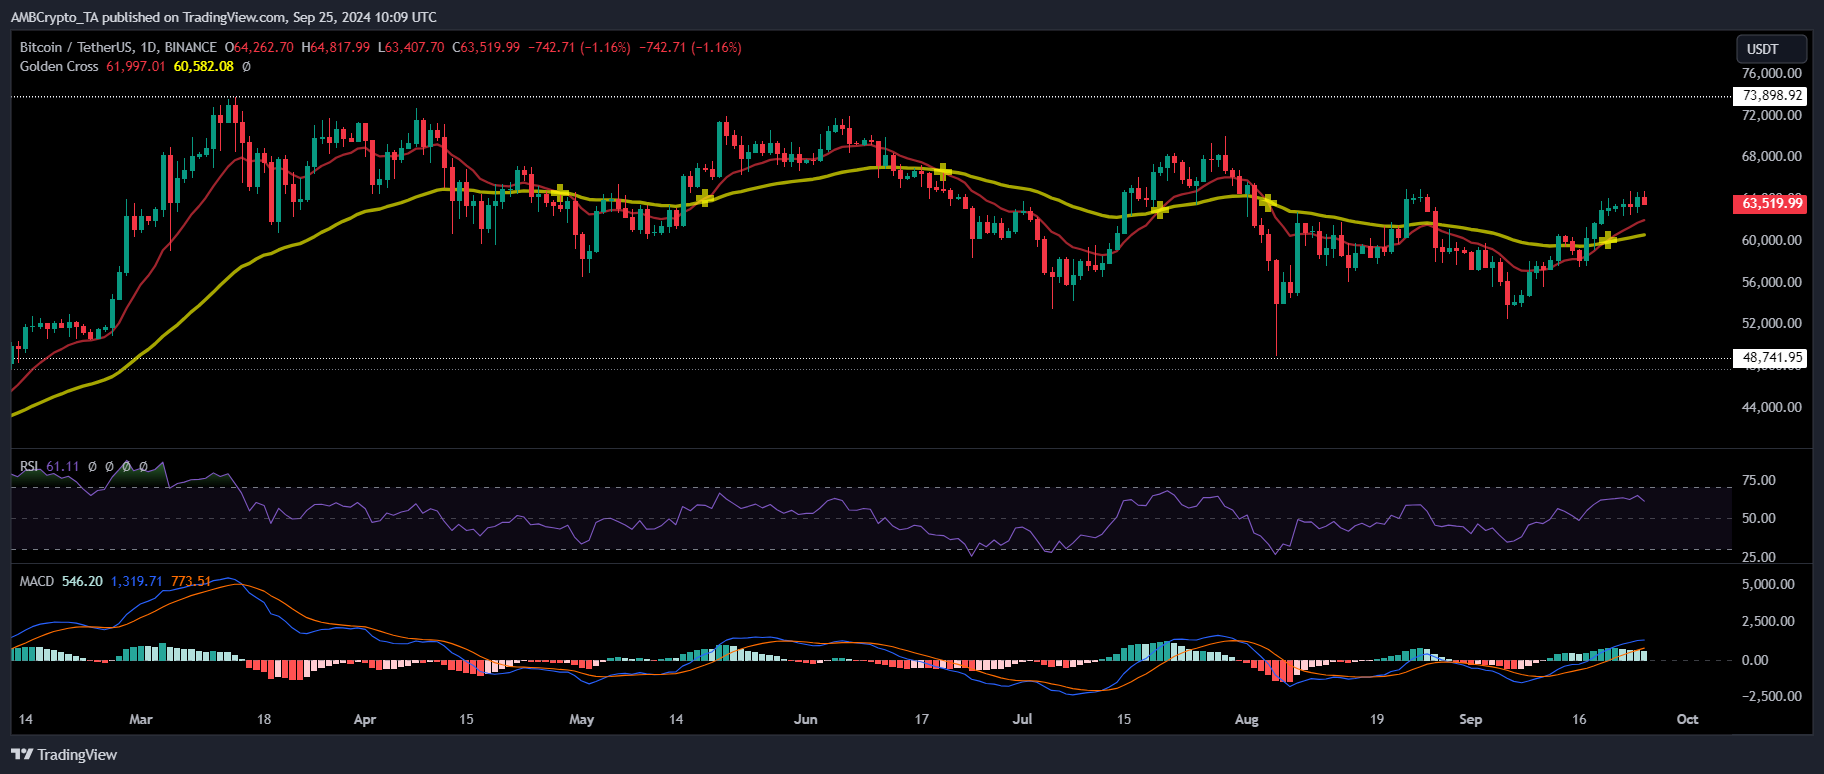The image size is (1824, 774).
Task: Click the RSI value 61.11
Action: pyautogui.click(x=62, y=466)
